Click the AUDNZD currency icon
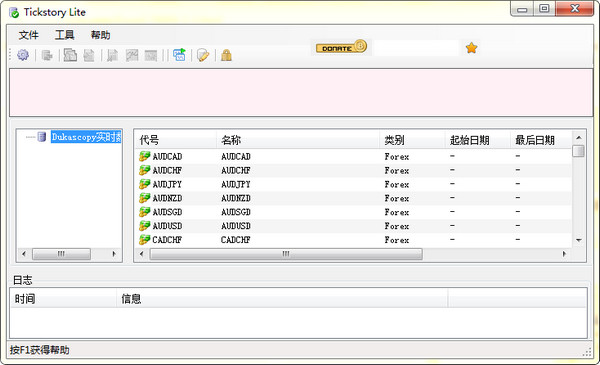Image resolution: width=600 pixels, height=365 pixels. pos(144,198)
